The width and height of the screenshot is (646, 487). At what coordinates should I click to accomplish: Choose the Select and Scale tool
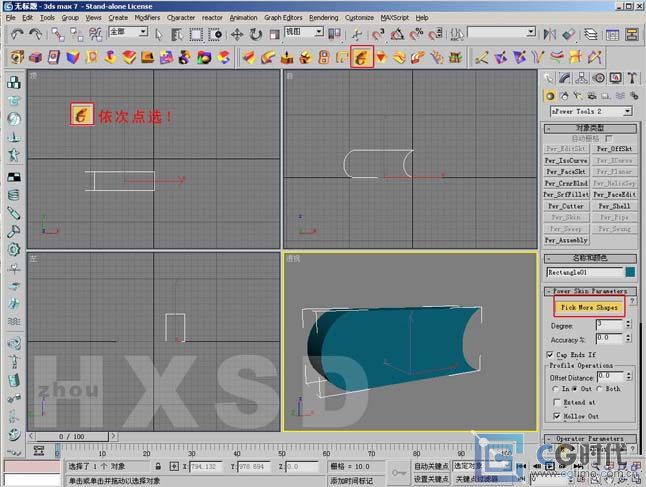(x=274, y=35)
